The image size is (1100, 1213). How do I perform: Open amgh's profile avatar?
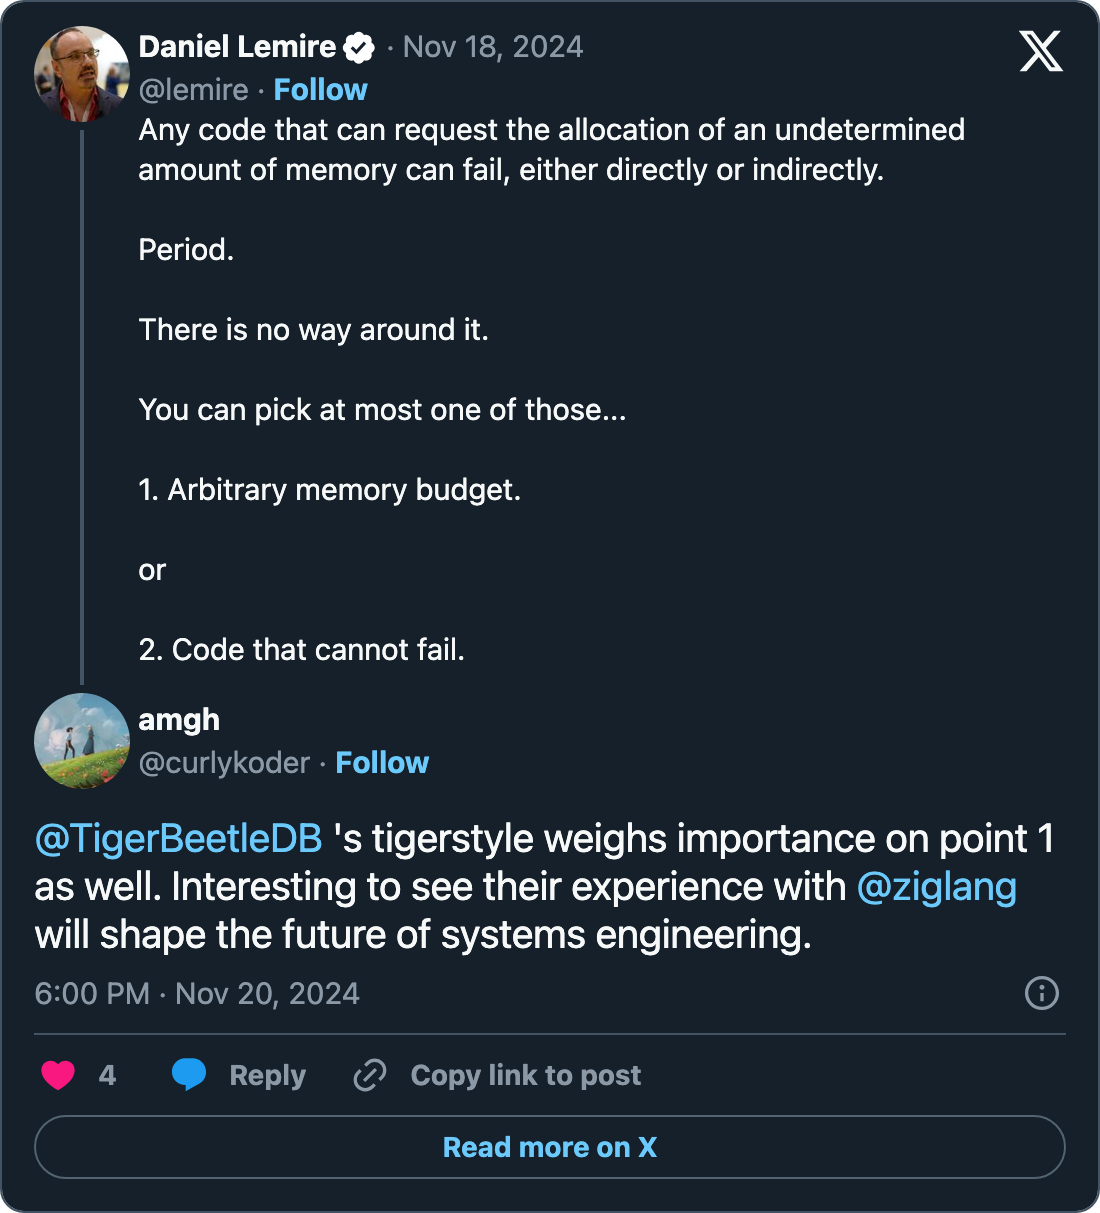point(81,741)
